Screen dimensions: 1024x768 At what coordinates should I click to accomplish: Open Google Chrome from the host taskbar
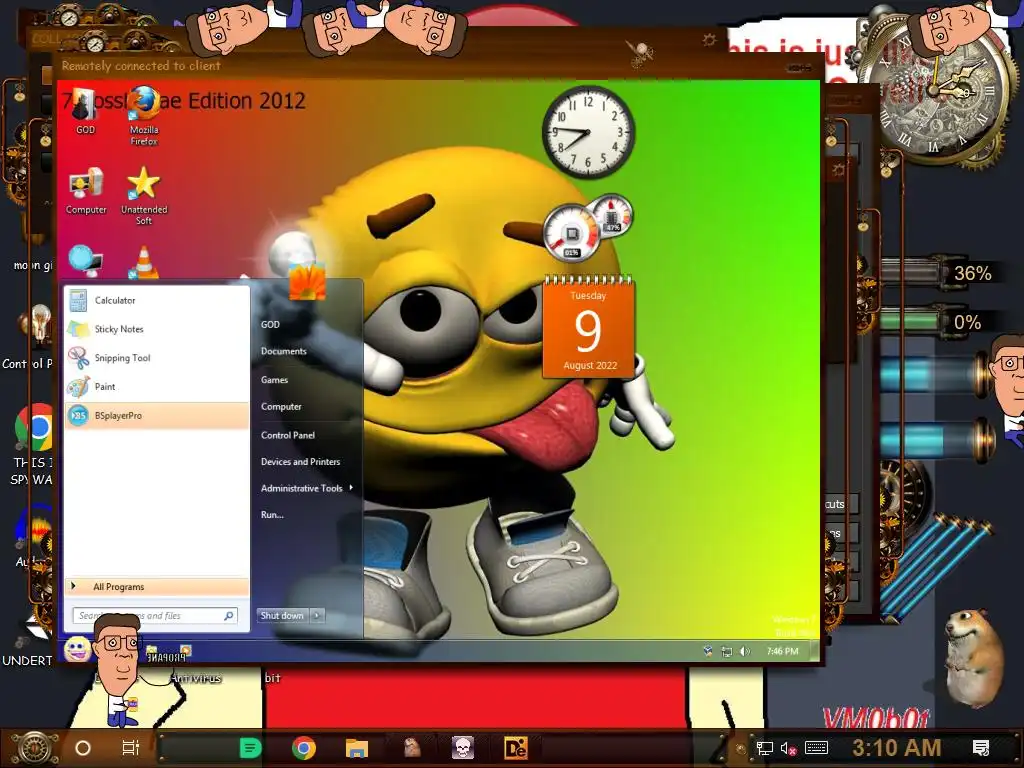point(304,748)
